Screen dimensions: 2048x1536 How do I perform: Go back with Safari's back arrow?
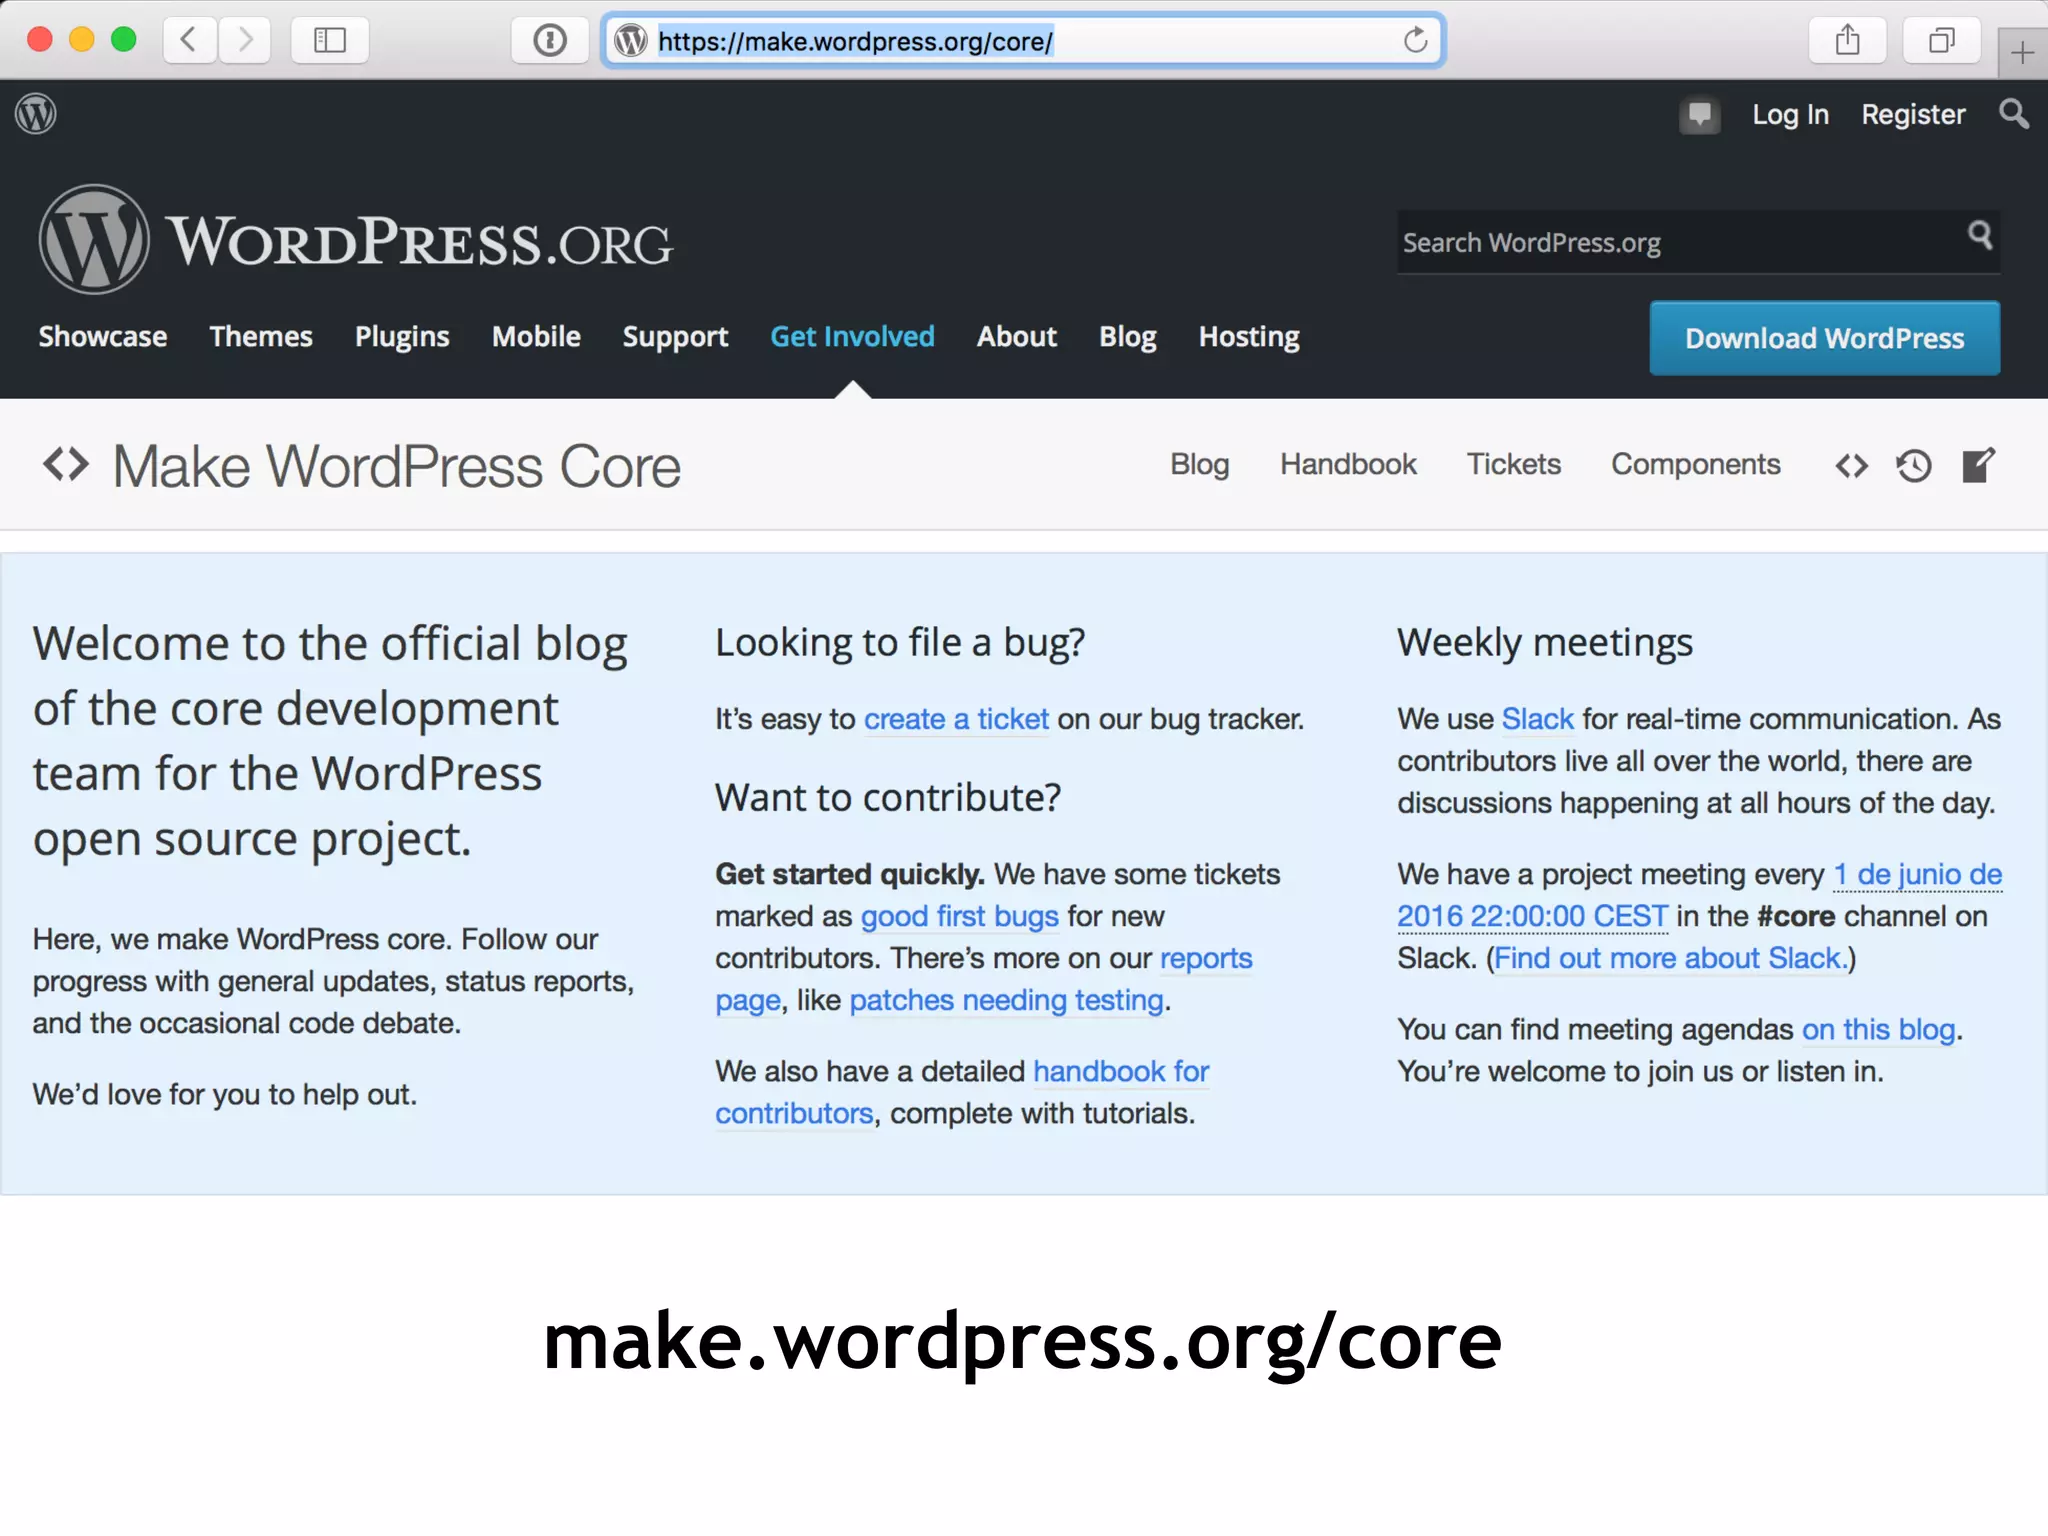click(x=190, y=40)
